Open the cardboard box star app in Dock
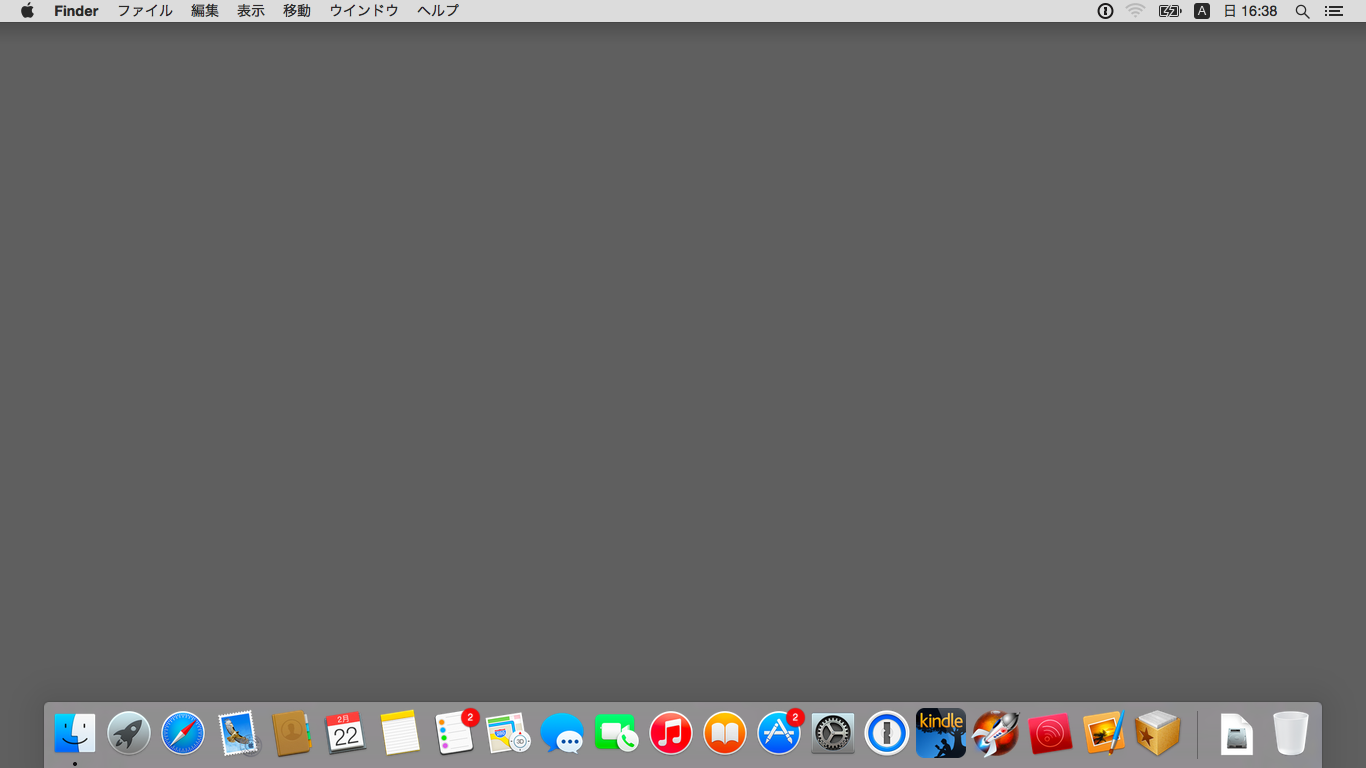 click(x=1158, y=733)
